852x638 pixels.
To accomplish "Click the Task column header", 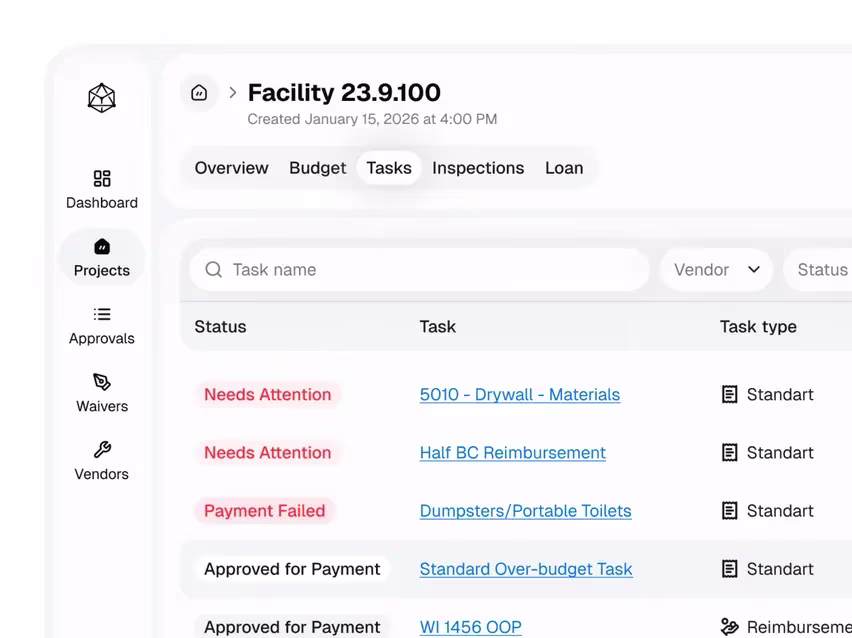I will click(x=437, y=327).
